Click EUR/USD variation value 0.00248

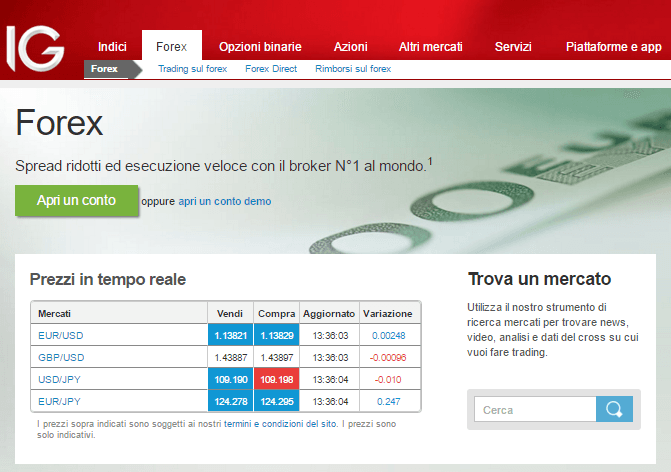pos(389,335)
